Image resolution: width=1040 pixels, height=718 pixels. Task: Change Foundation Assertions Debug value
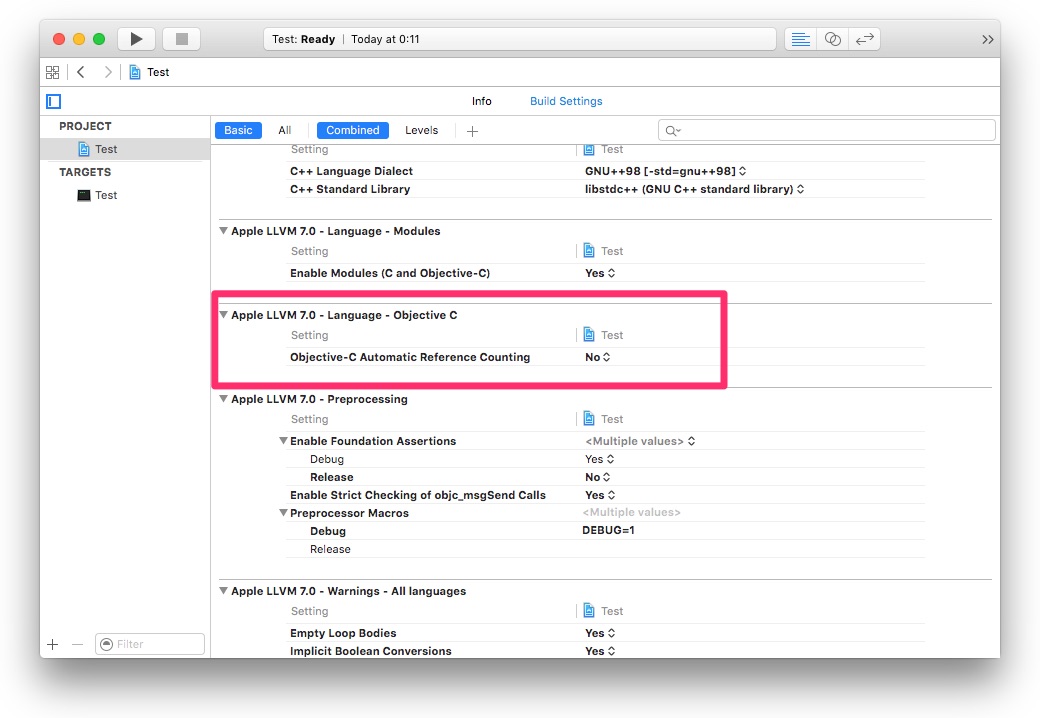coord(600,459)
